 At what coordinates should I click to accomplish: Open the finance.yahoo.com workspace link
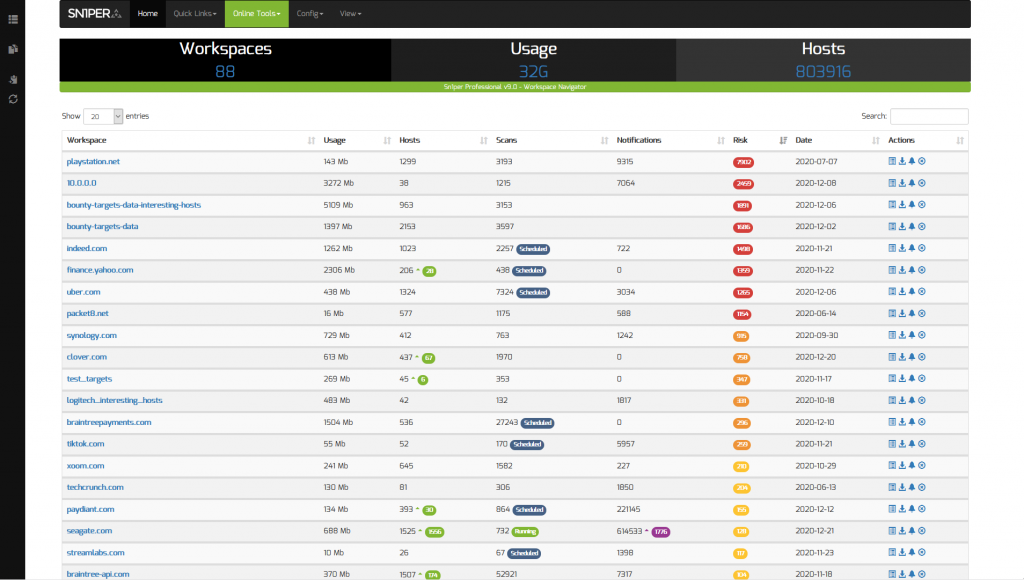pos(99,270)
